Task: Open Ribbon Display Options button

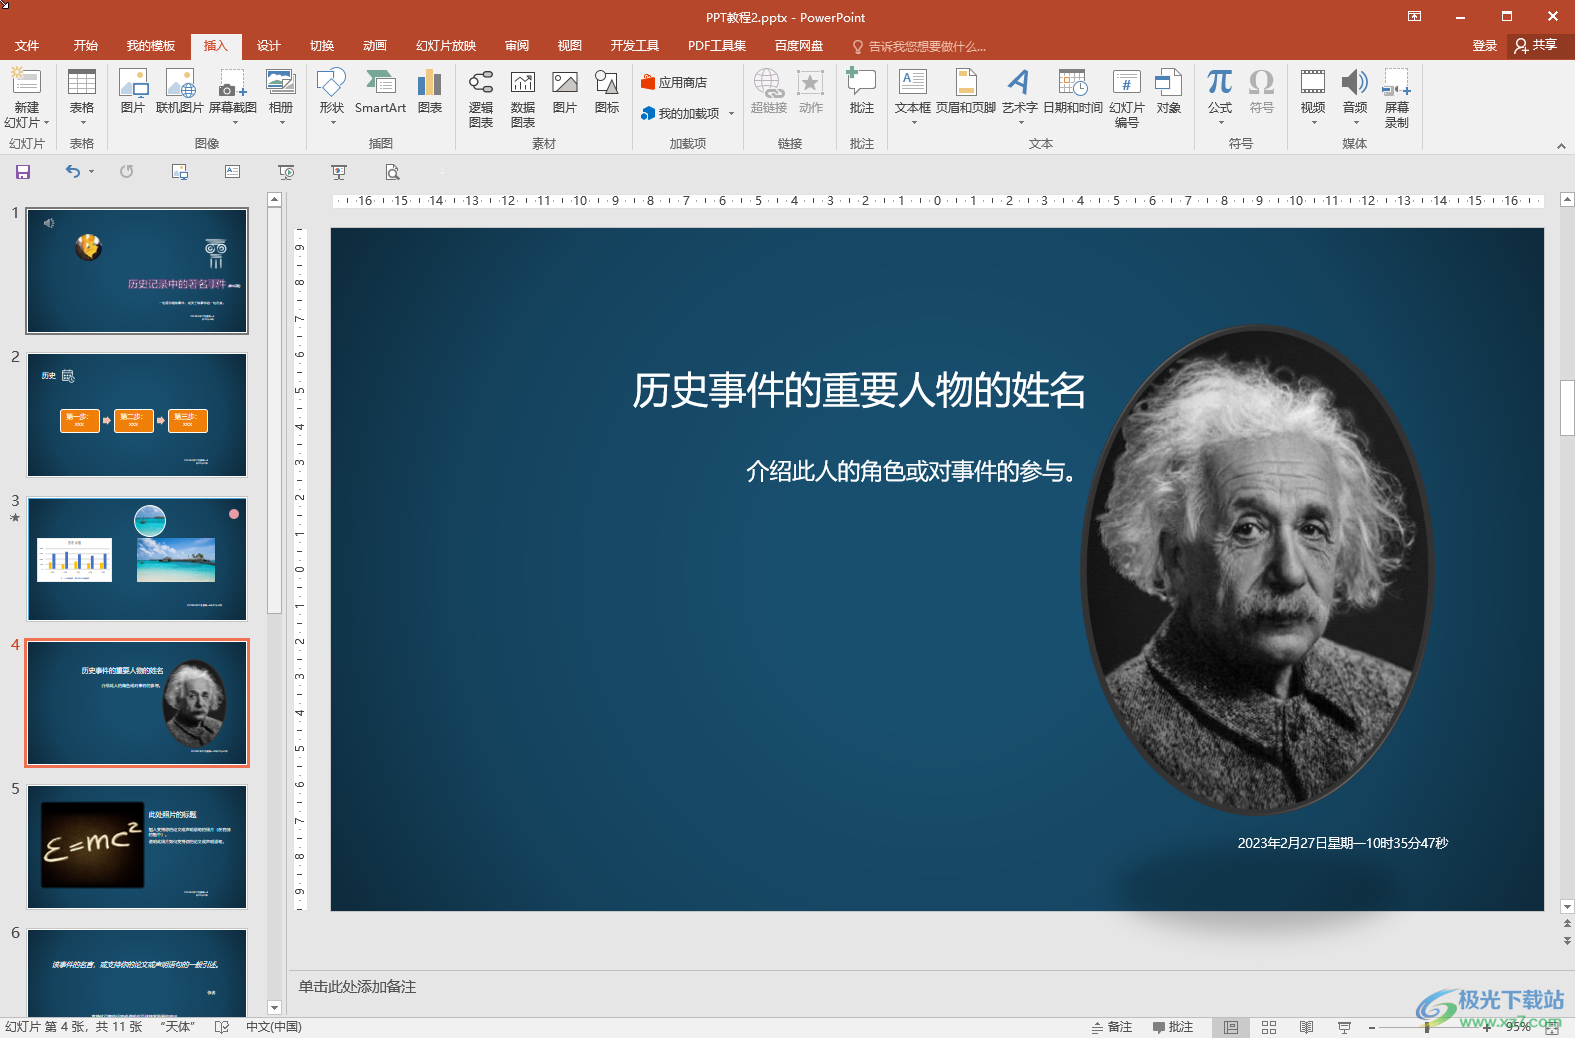Action: pyautogui.click(x=1414, y=16)
